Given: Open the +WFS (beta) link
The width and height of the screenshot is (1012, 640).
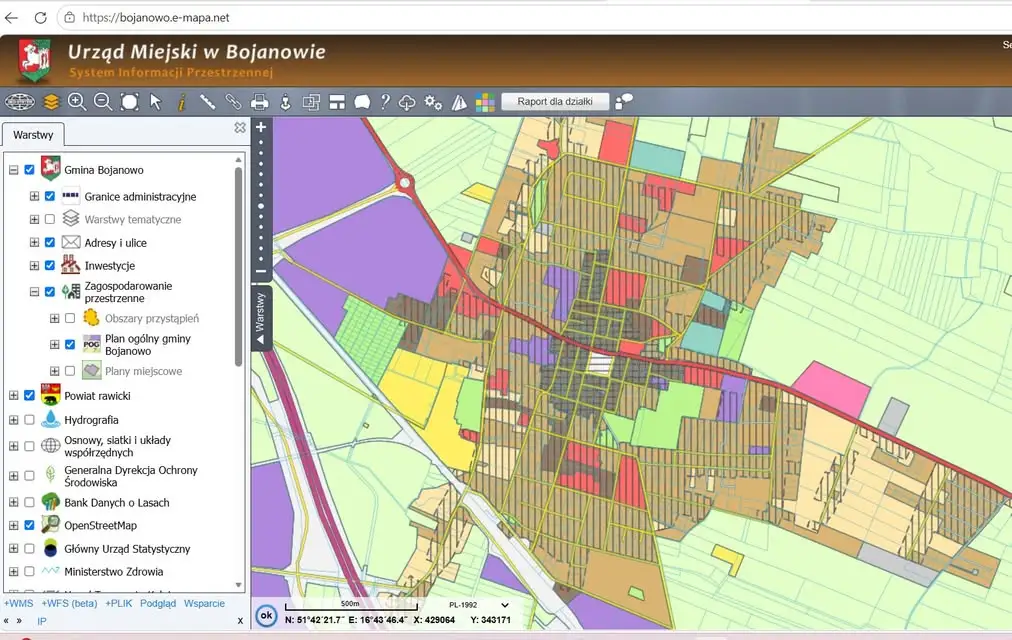Looking at the screenshot, I should click(69, 603).
